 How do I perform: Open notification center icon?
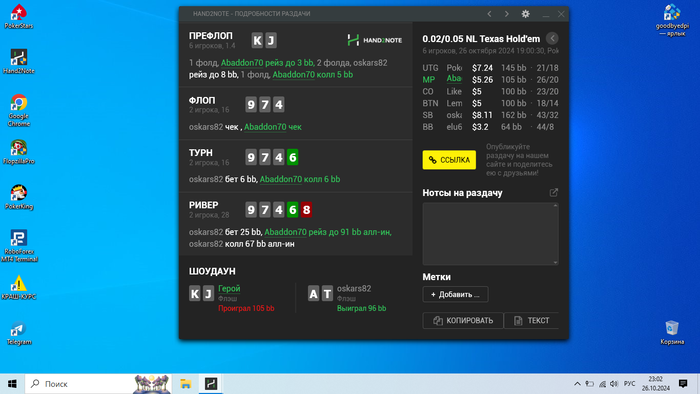coord(683,384)
